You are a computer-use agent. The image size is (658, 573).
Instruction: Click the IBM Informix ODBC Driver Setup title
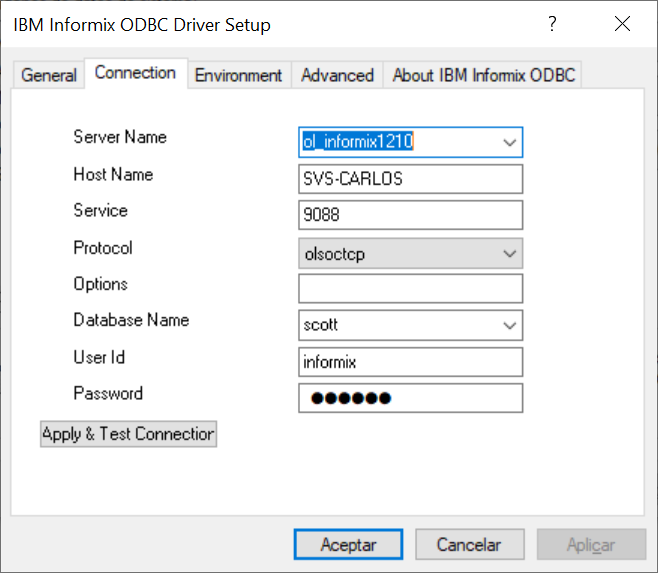(x=142, y=24)
